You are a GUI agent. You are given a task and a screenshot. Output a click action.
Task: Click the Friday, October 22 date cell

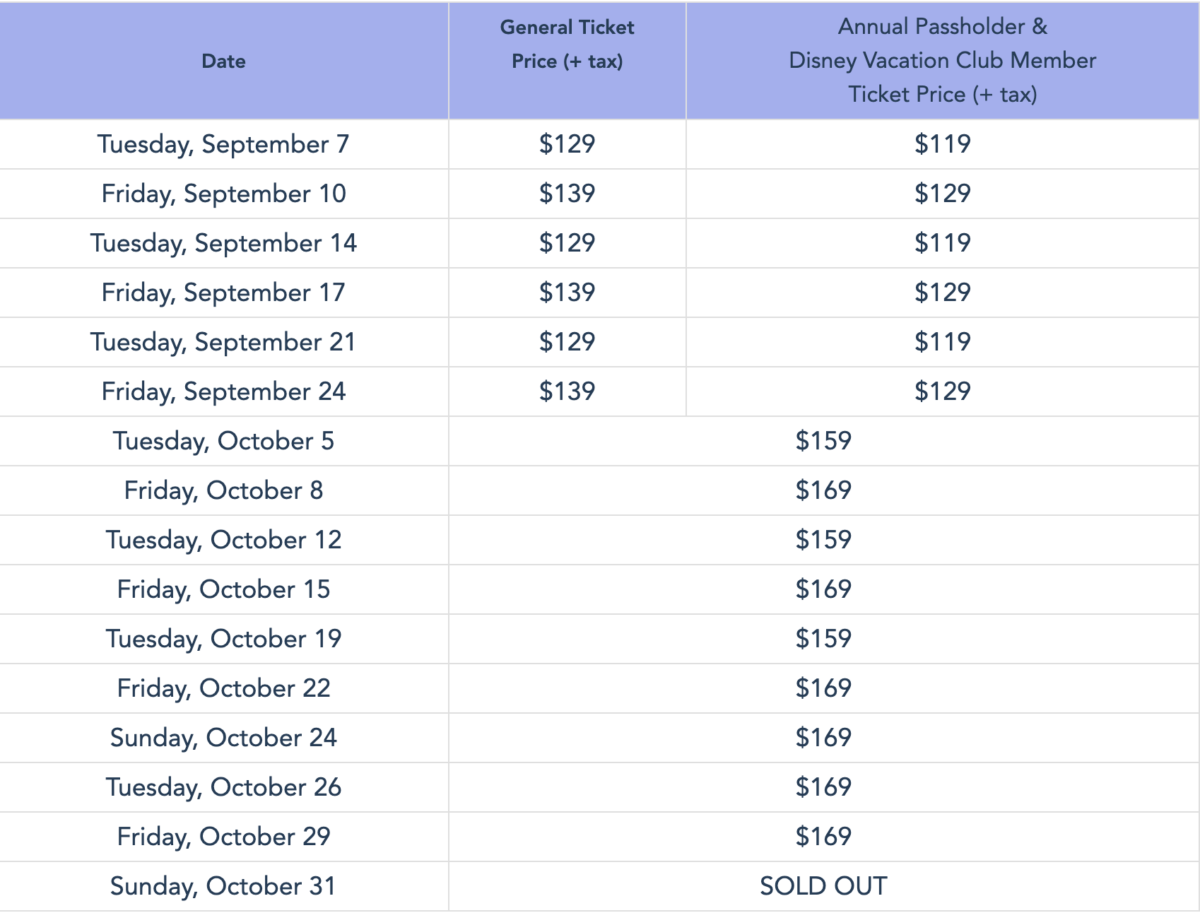coord(223,688)
